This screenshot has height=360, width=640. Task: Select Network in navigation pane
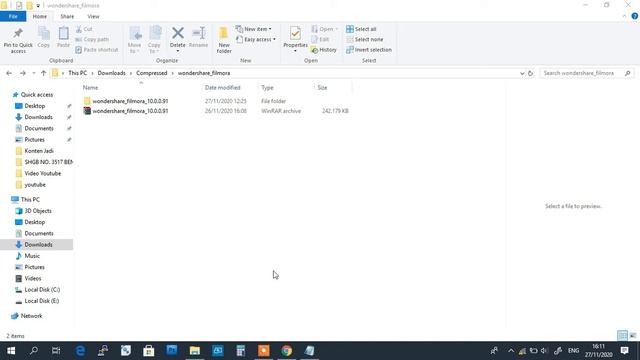coord(31,316)
